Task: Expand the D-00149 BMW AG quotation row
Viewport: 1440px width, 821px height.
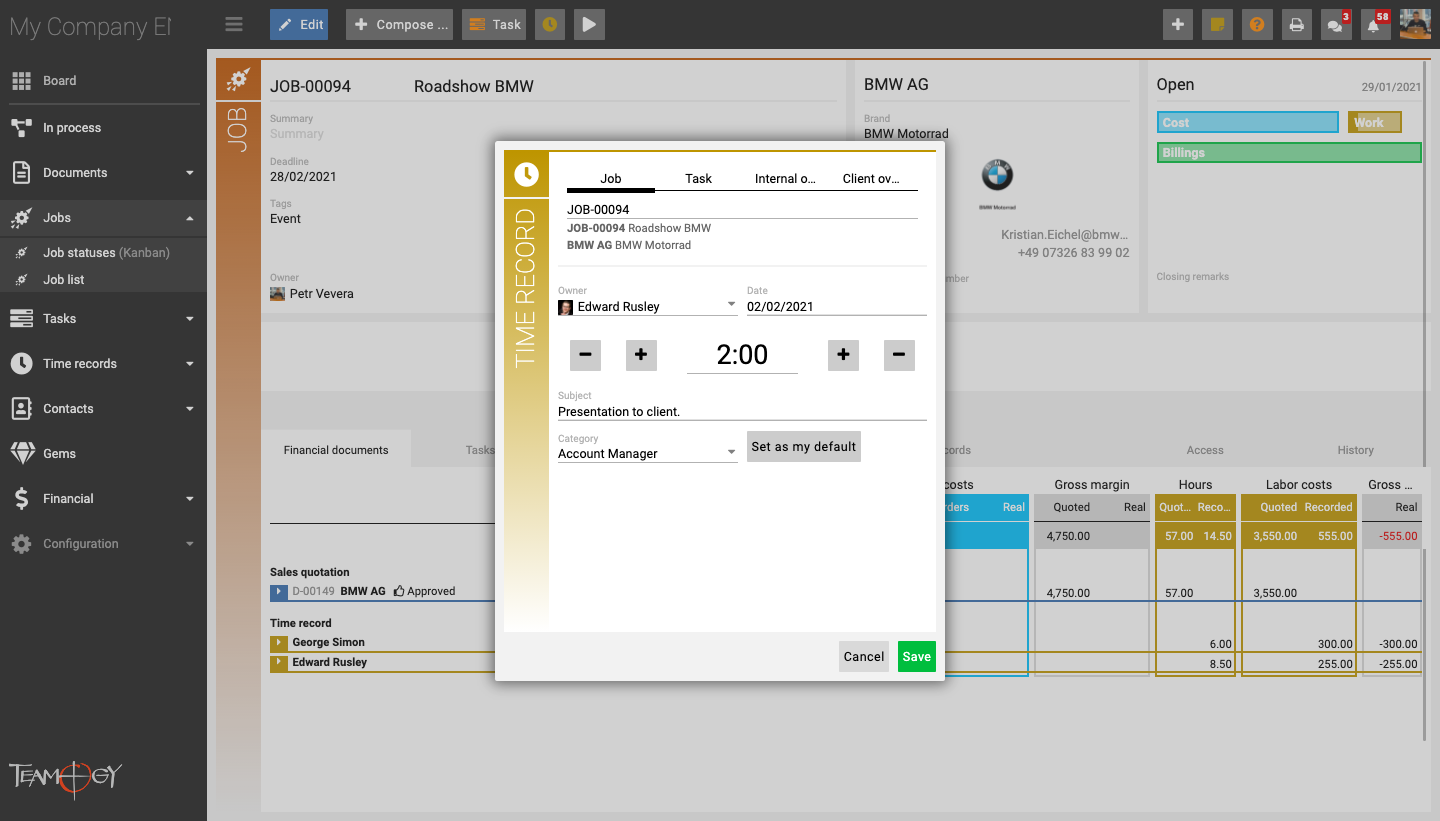Action: pos(279,592)
